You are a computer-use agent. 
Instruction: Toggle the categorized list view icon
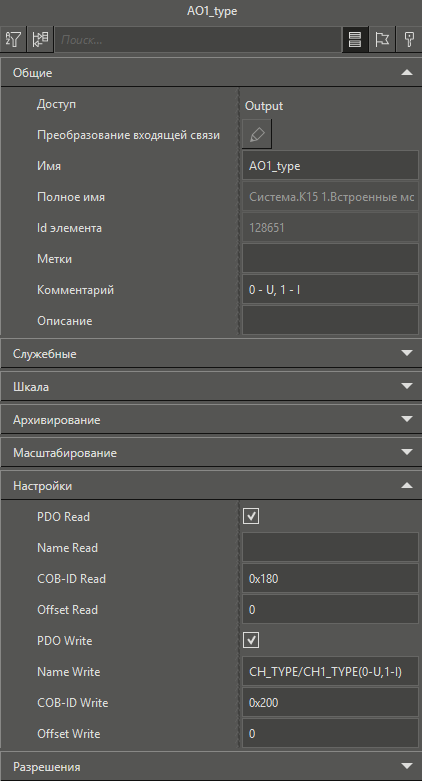coord(355,39)
